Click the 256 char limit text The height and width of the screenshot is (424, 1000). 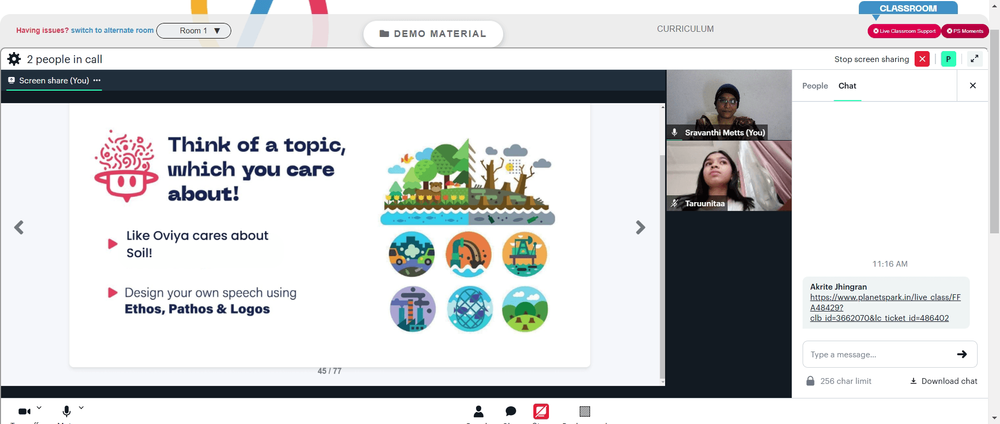pos(846,381)
